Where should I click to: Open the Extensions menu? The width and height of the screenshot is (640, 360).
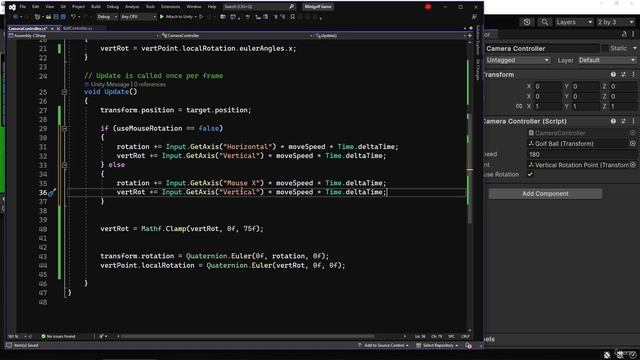(x=170, y=7)
